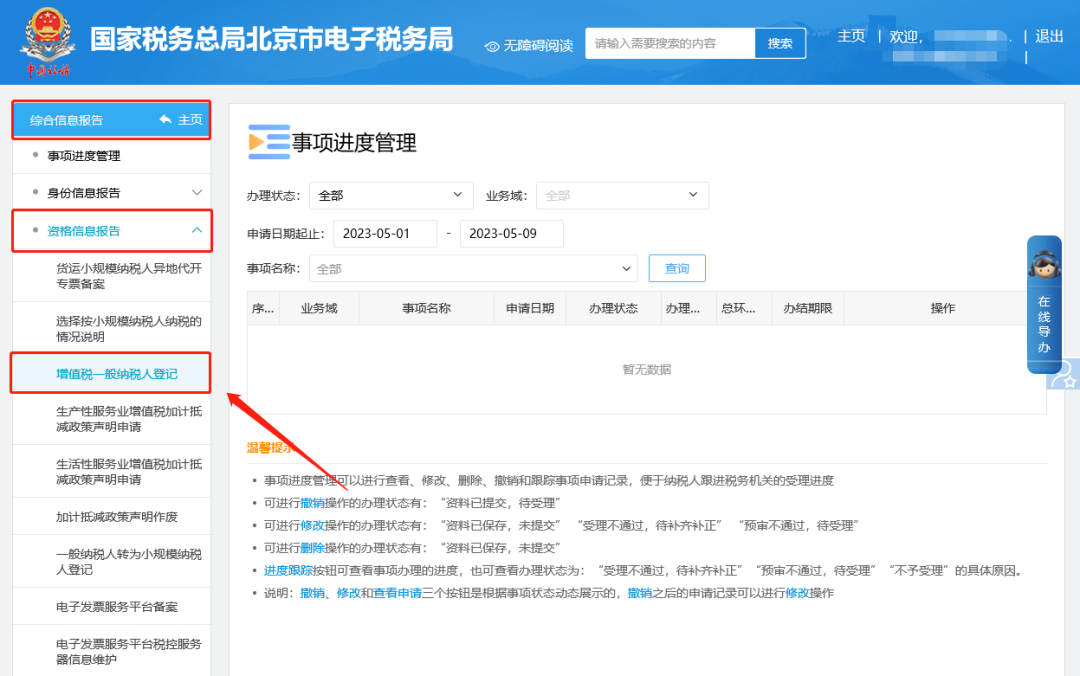Select 资格信息报告 sidebar item

(x=83, y=231)
